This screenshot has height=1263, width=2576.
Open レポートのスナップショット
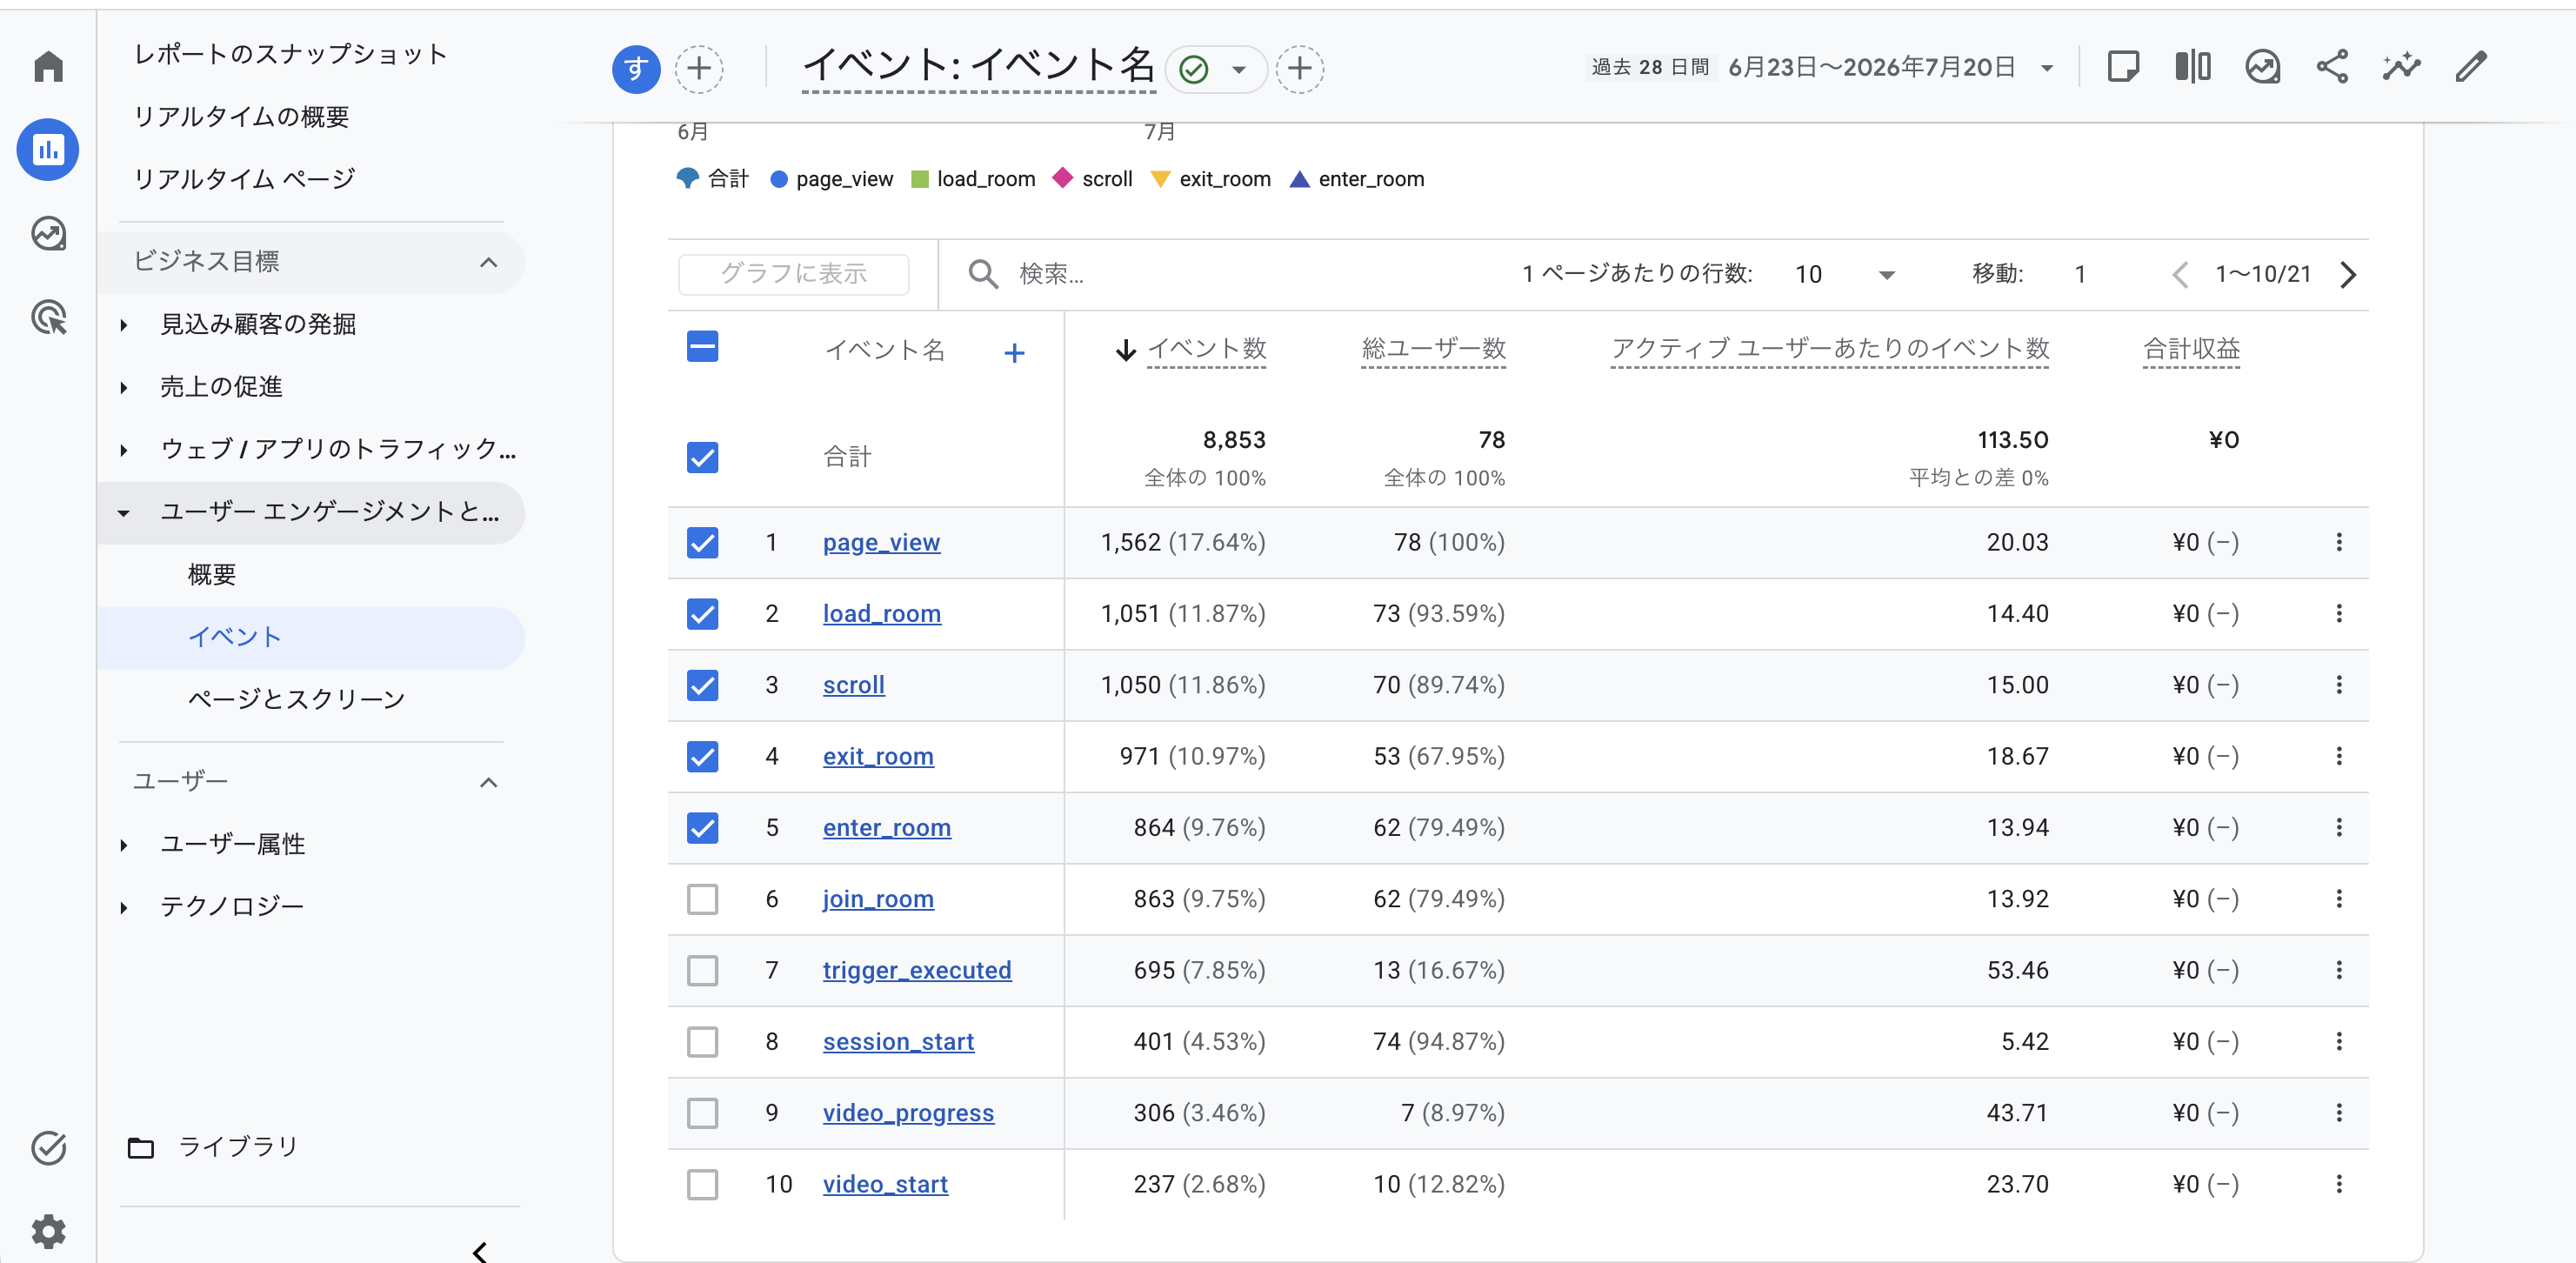click(290, 54)
